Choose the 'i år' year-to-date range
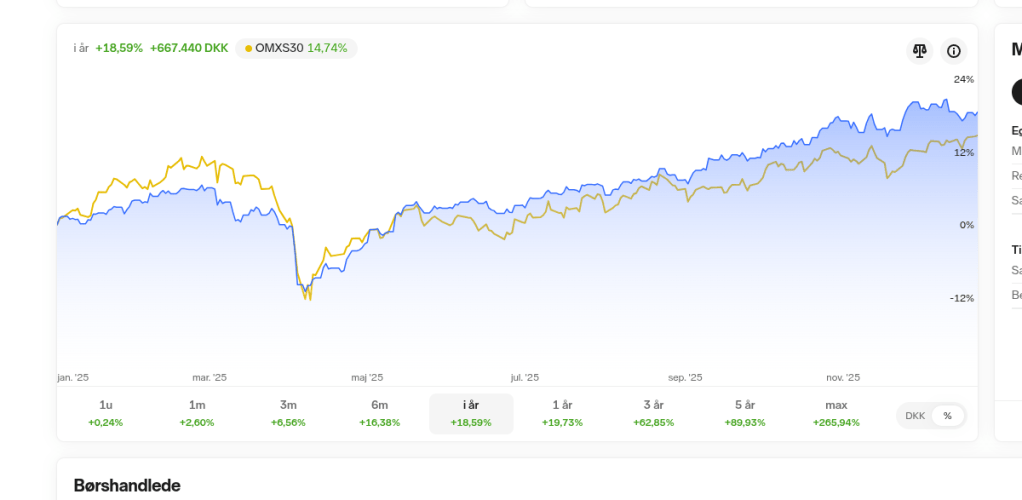 pyautogui.click(x=471, y=413)
